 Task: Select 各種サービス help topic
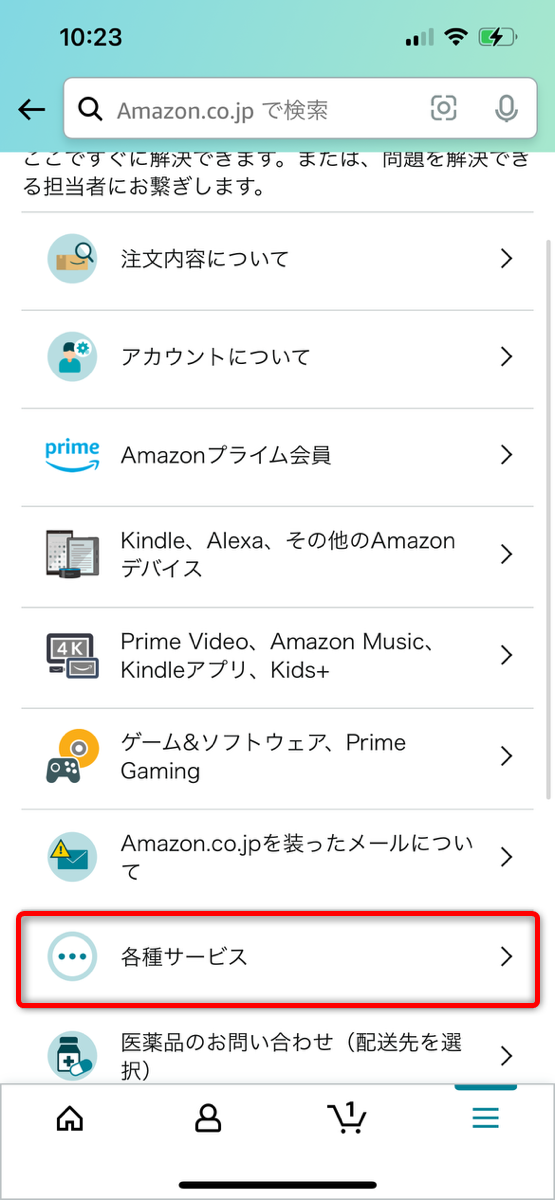277,957
